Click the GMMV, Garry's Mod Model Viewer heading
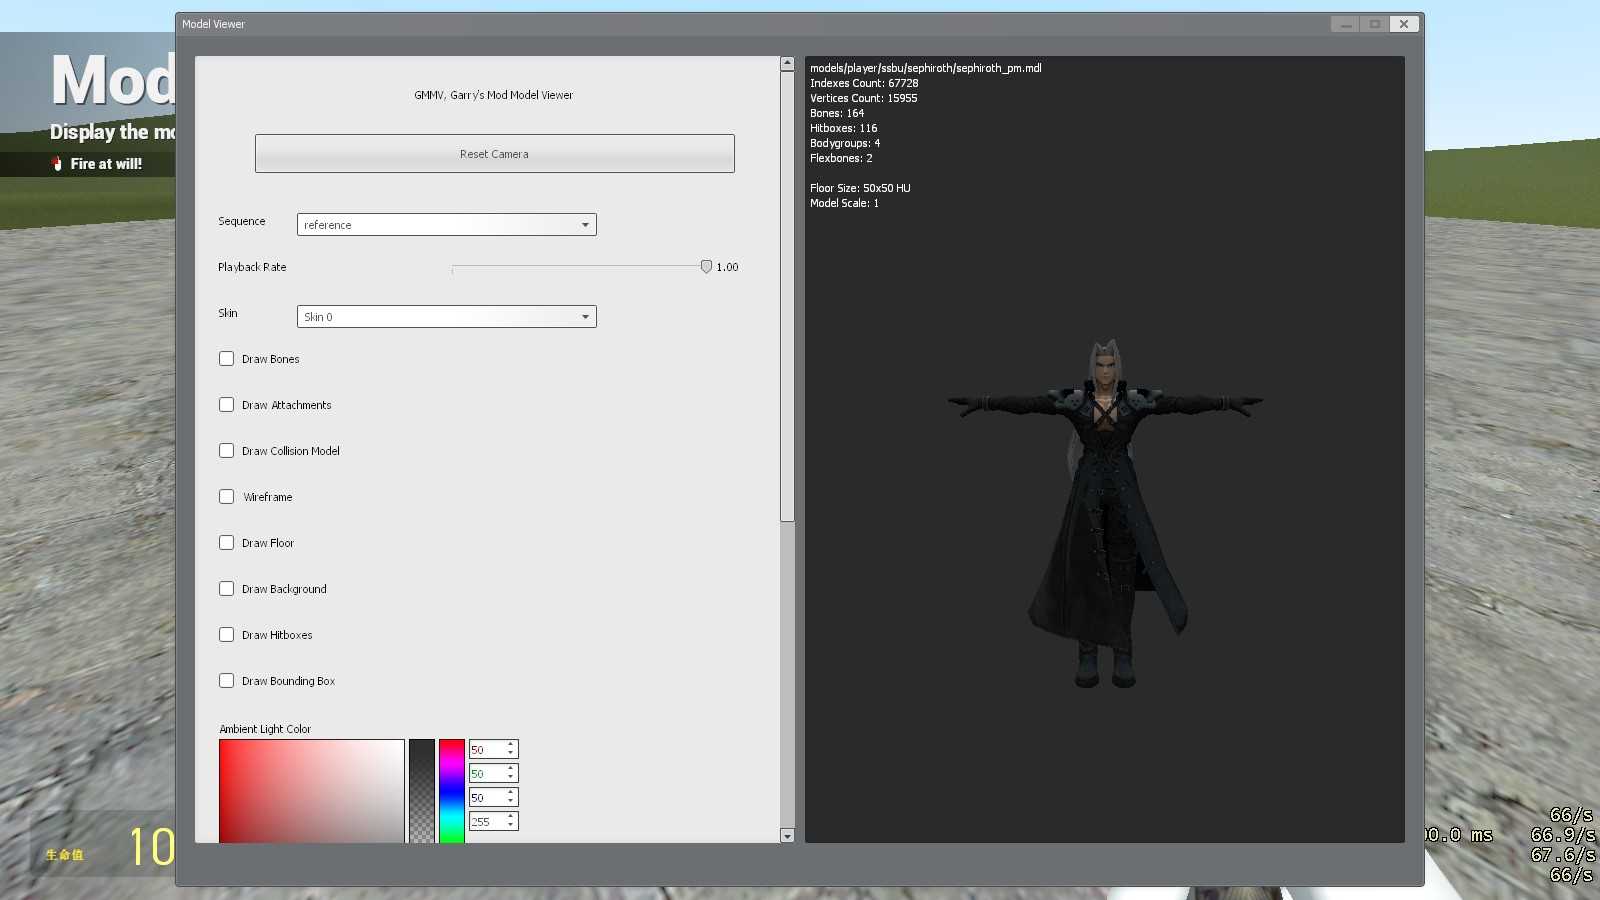1600x900 pixels. (494, 95)
